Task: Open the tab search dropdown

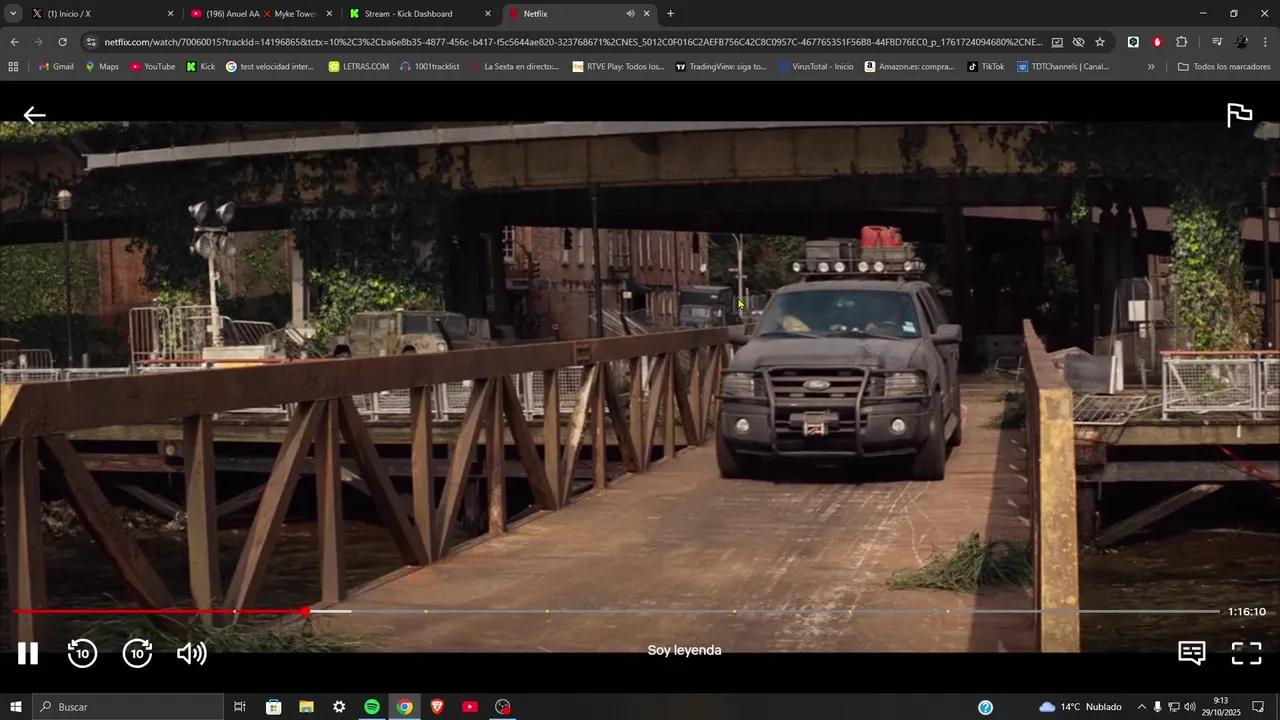Action: pos(12,13)
